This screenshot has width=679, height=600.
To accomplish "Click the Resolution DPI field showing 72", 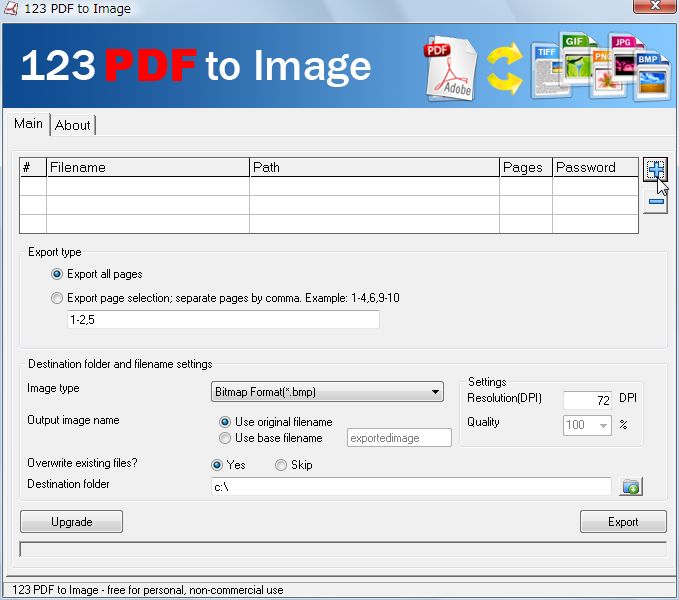I will 587,400.
